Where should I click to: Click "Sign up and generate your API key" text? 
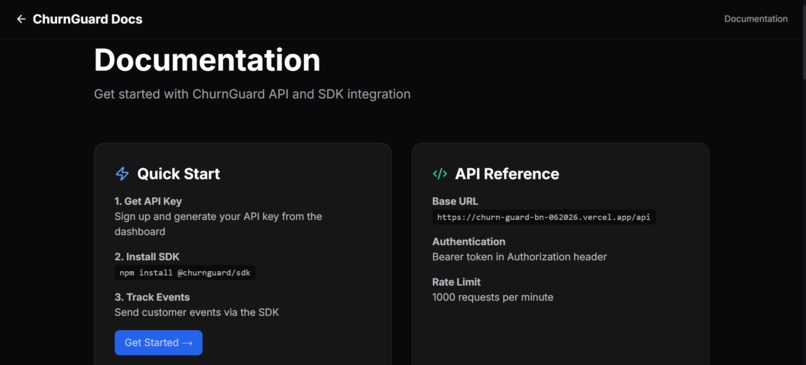pos(218,224)
